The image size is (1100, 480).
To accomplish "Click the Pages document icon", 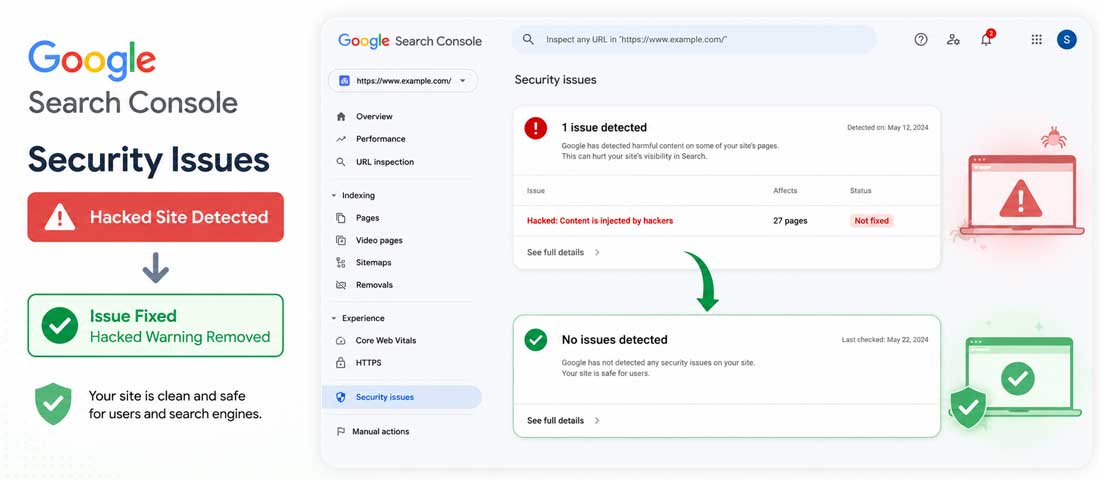I will [341, 218].
